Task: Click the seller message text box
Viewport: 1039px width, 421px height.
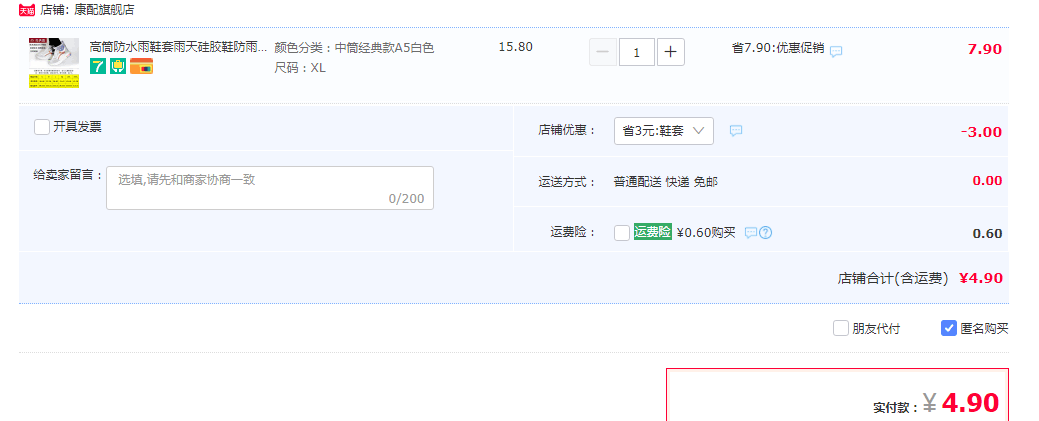Action: [270, 188]
